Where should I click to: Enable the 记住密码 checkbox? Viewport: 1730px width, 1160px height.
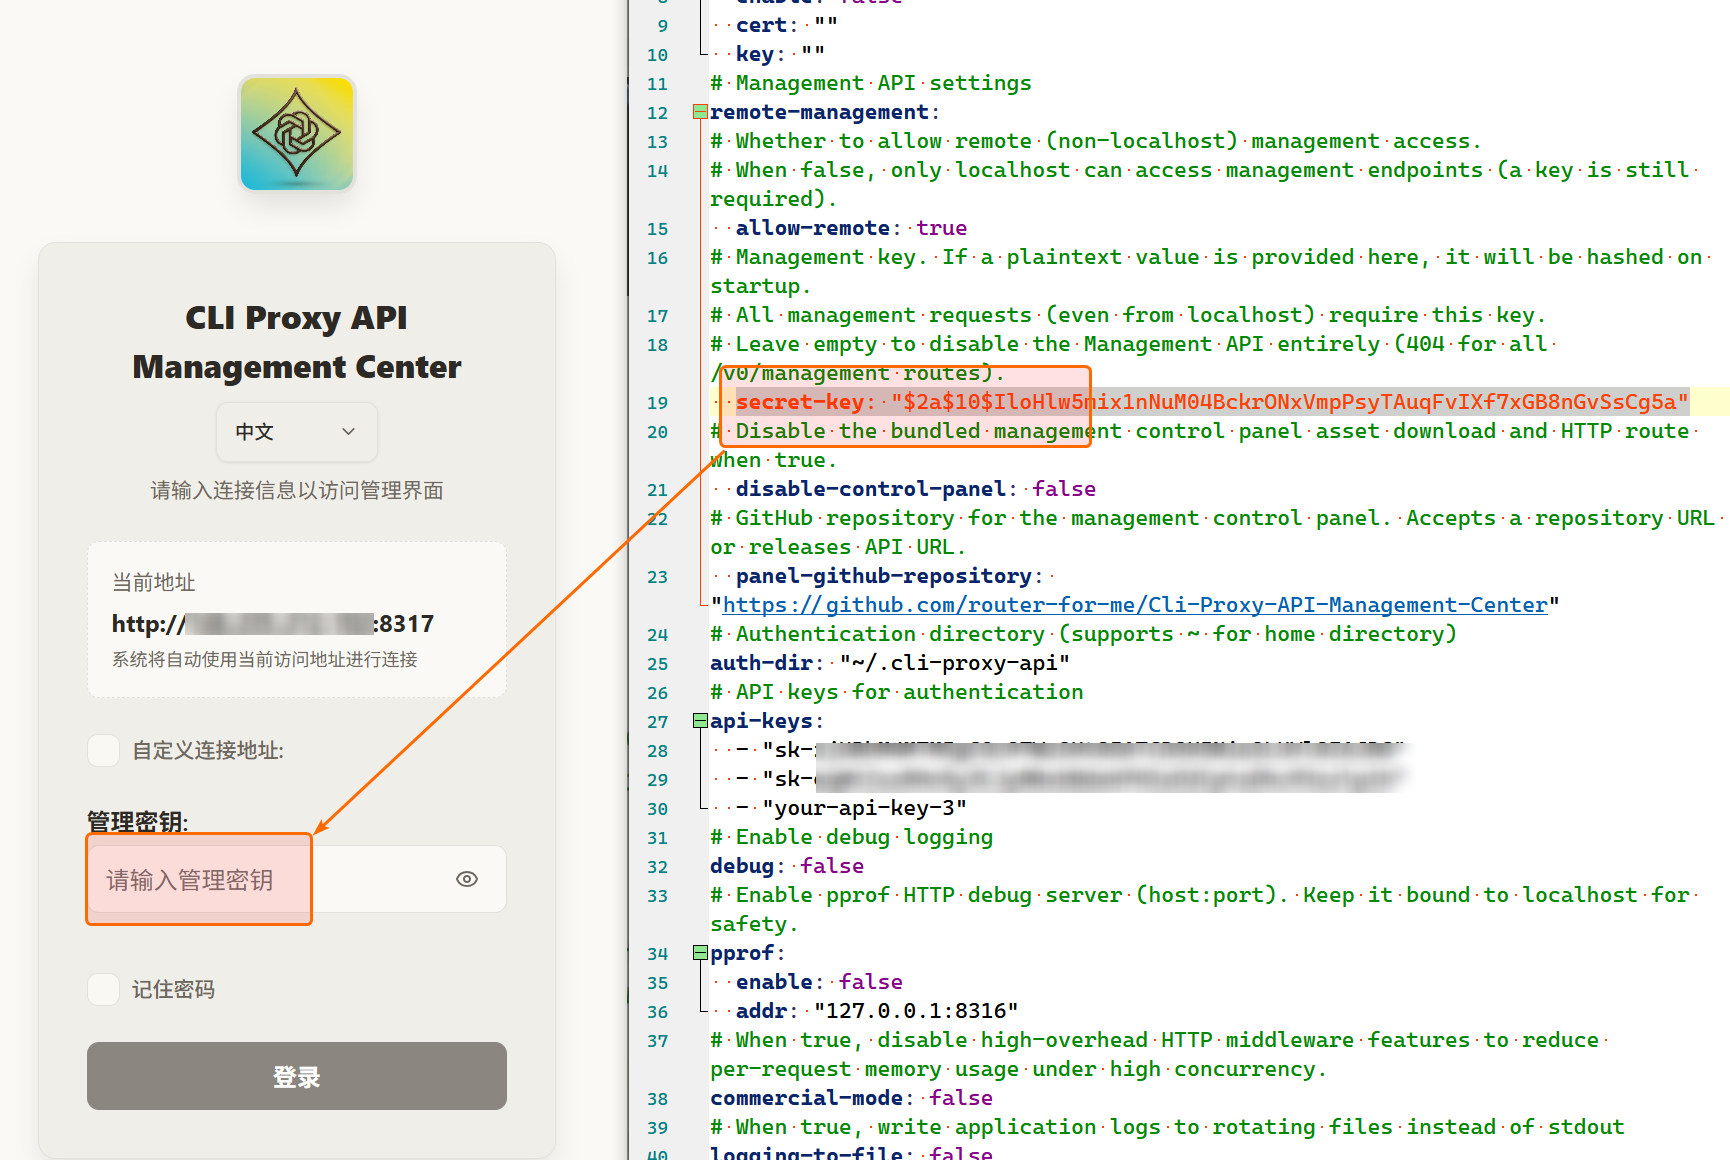pos(104,989)
